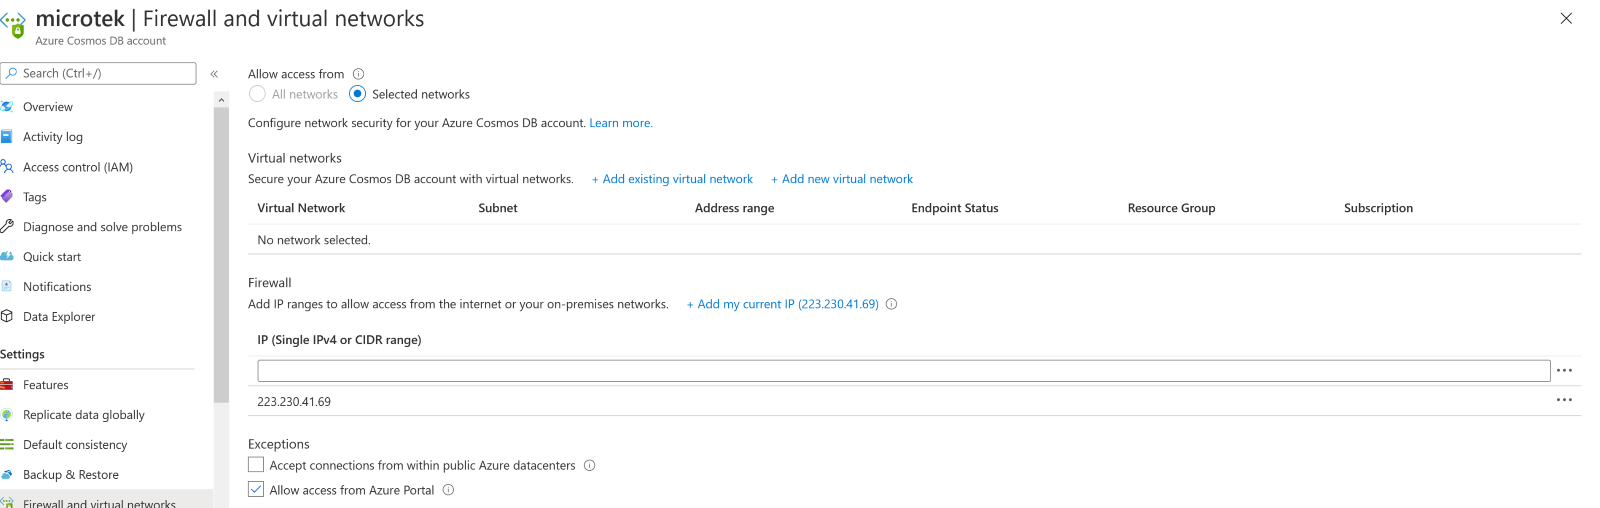
Task: Select the All networks radio button
Action: point(258,94)
